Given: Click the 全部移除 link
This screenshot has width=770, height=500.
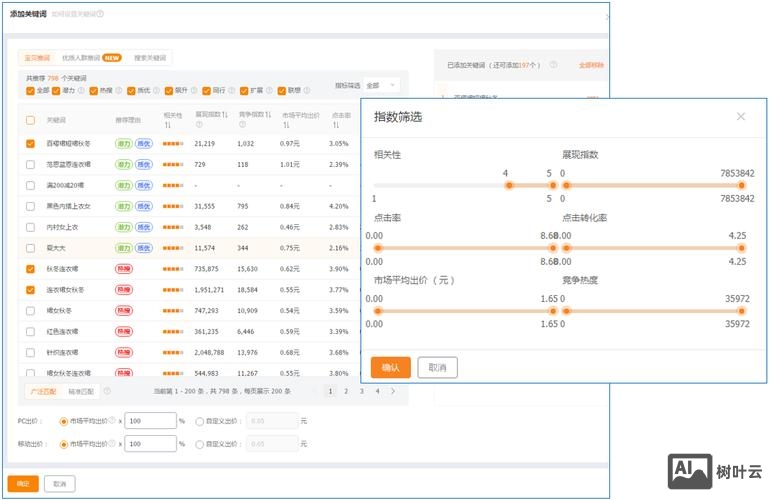Looking at the screenshot, I should pos(591,65).
